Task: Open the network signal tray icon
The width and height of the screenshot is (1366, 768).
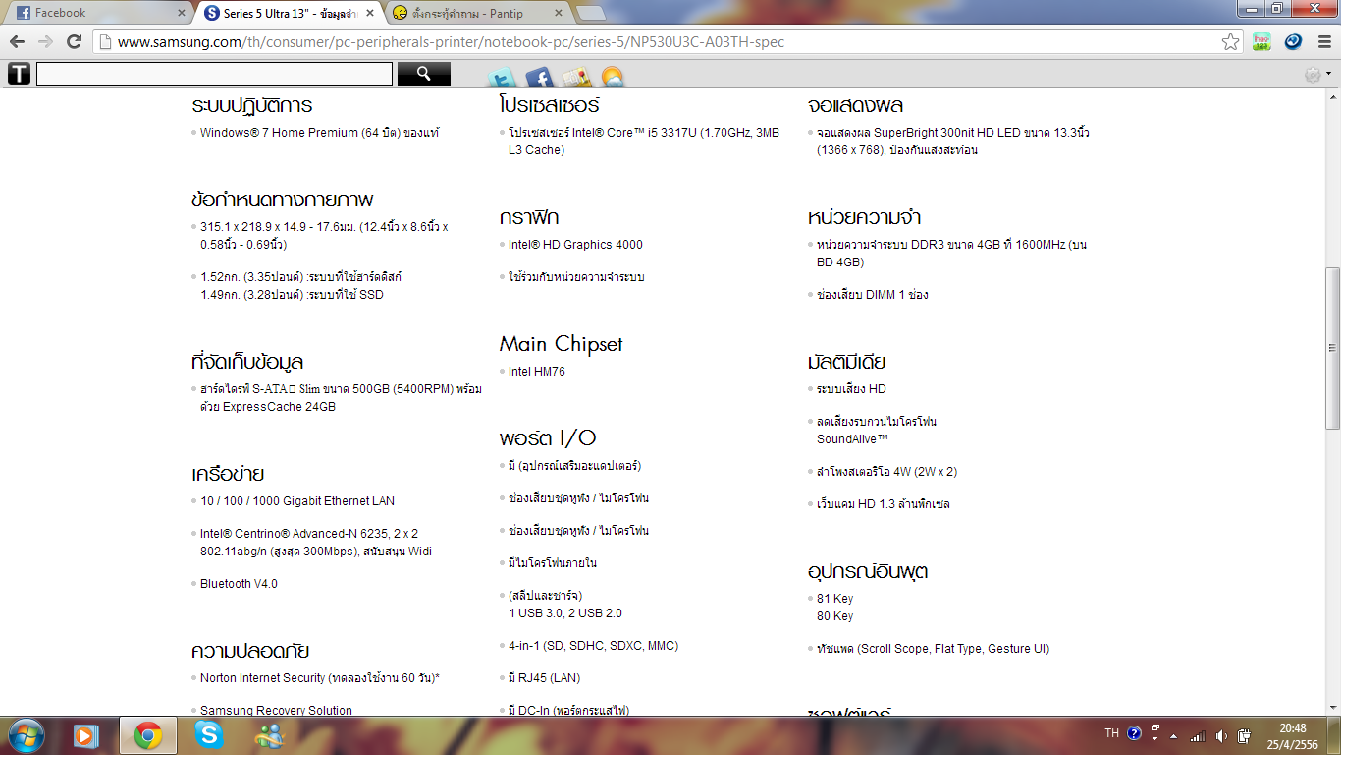Action: click(1197, 737)
